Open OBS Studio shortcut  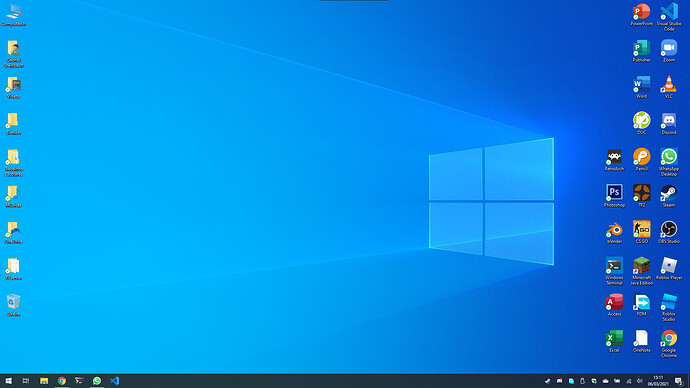coord(668,232)
